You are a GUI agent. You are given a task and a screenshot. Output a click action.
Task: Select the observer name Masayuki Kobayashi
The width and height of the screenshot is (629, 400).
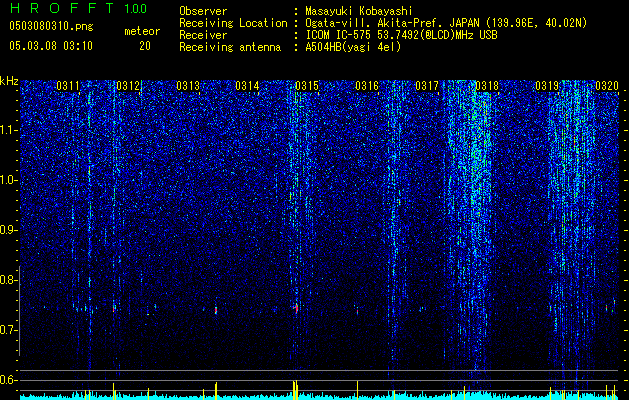[359, 11]
